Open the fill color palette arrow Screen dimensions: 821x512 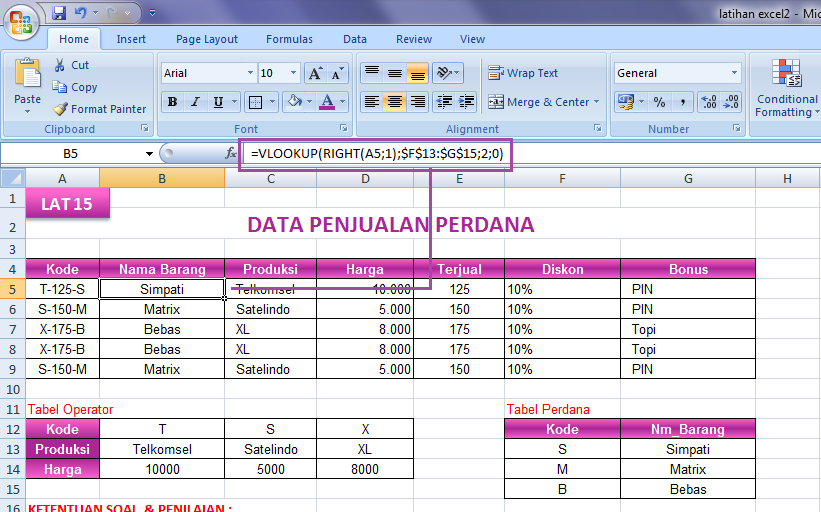(309, 102)
